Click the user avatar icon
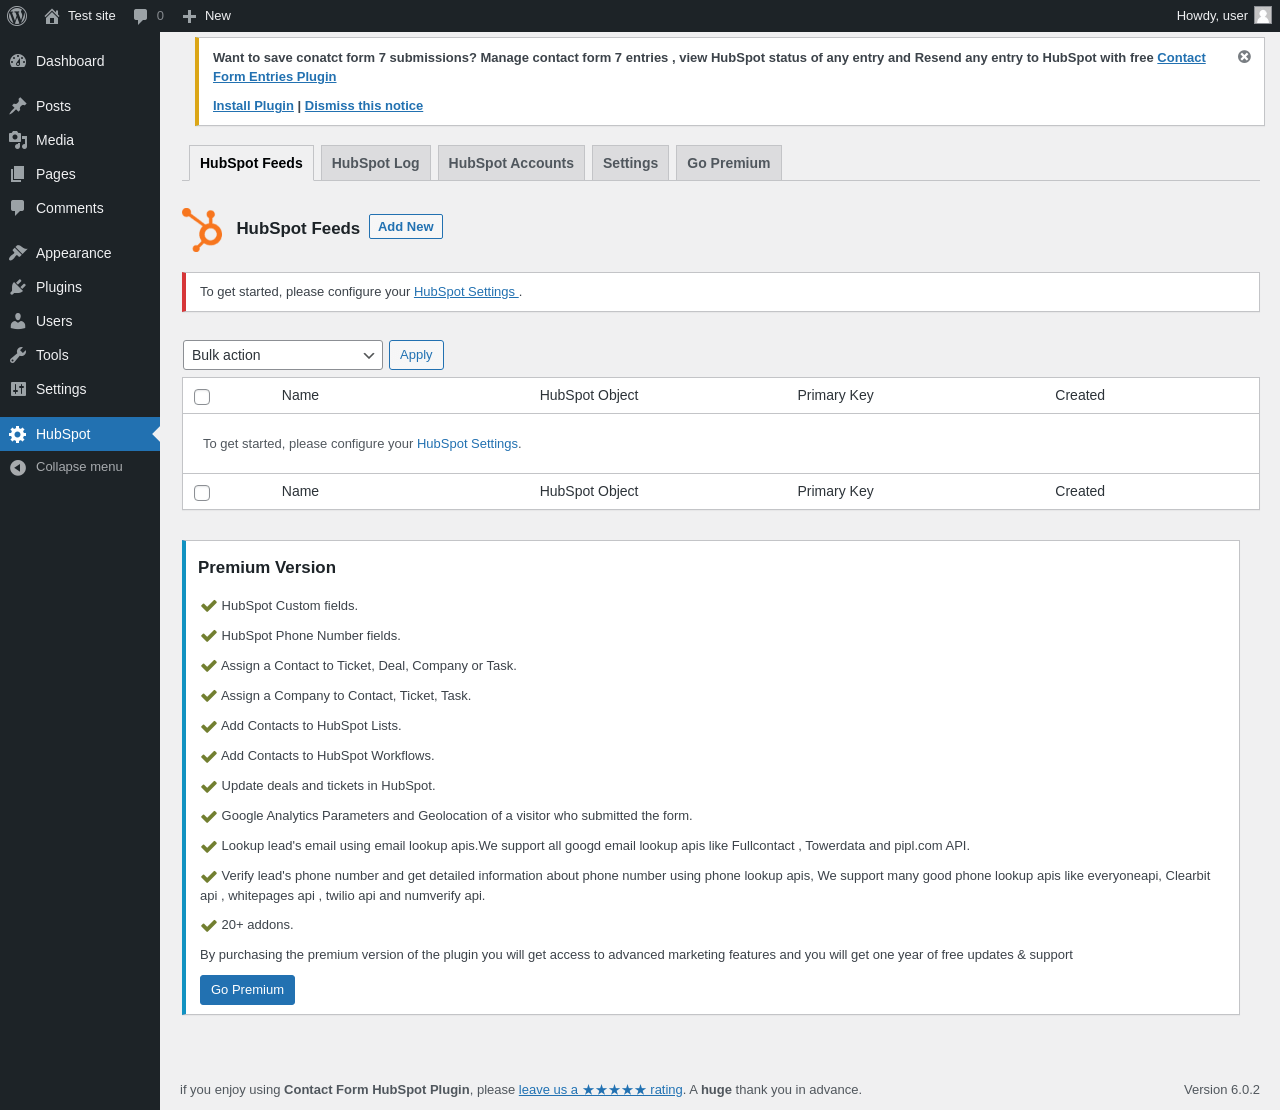This screenshot has height=1110, width=1280. (x=1263, y=15)
